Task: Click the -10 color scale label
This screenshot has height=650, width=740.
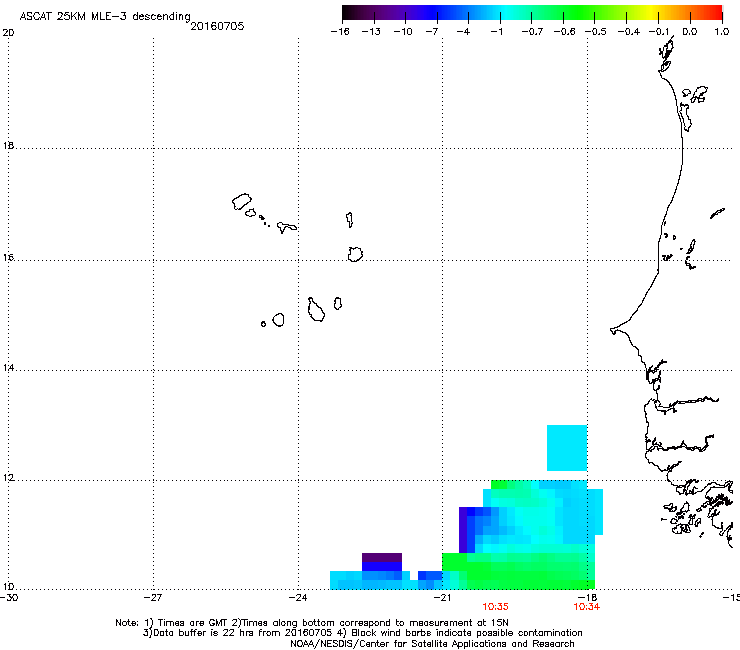Action: (403, 32)
